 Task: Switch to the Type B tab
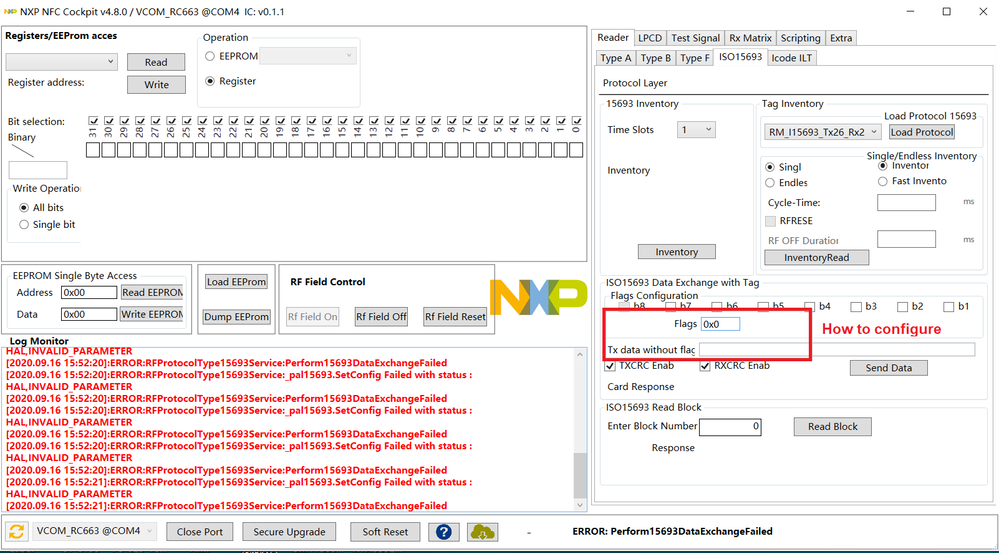pyautogui.click(x=656, y=58)
